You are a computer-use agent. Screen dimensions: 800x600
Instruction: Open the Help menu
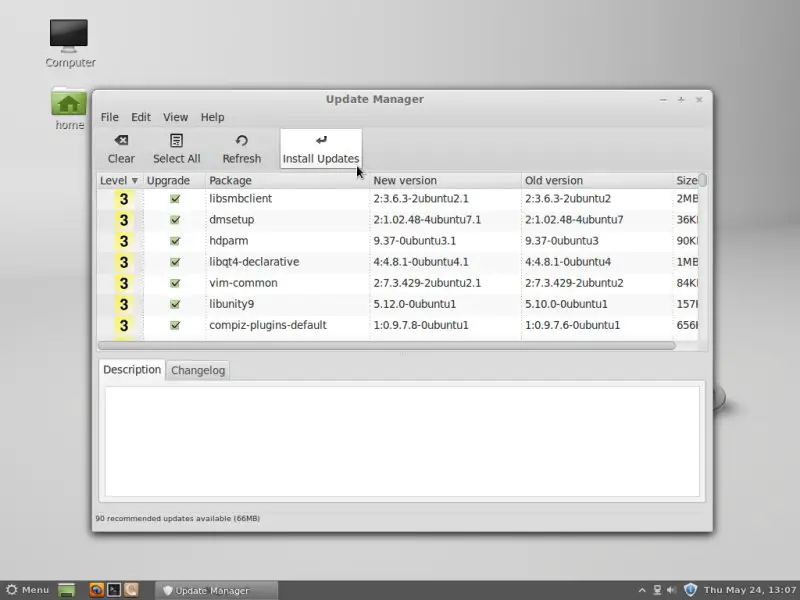click(x=212, y=117)
